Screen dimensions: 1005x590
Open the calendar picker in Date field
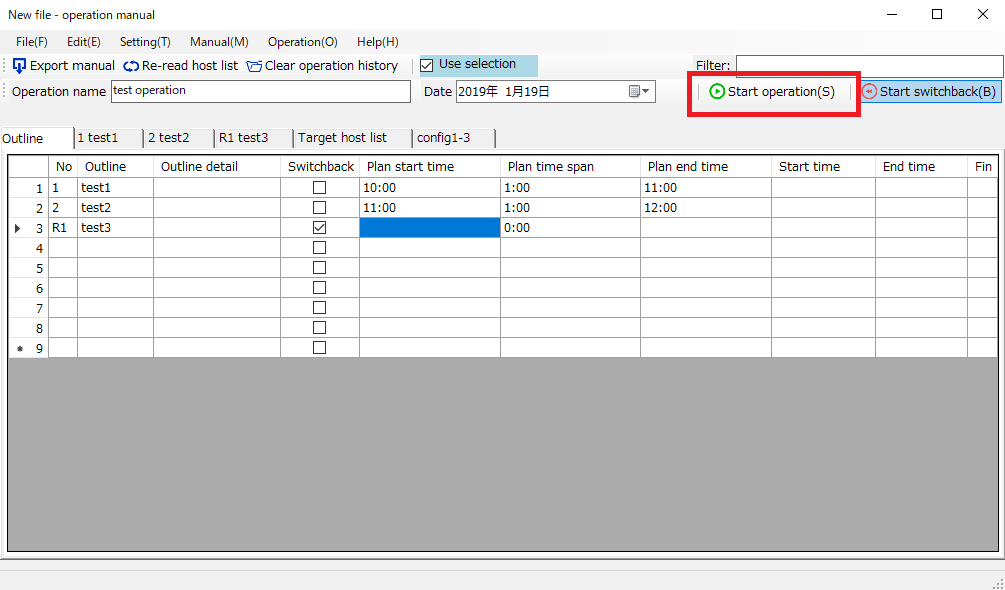click(638, 92)
